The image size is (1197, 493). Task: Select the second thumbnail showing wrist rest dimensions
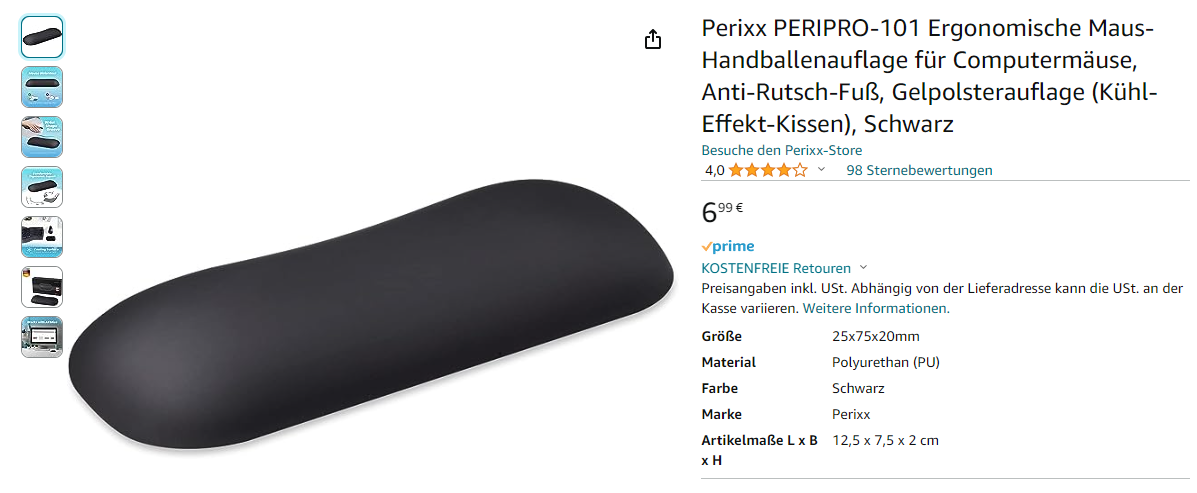coord(42,87)
